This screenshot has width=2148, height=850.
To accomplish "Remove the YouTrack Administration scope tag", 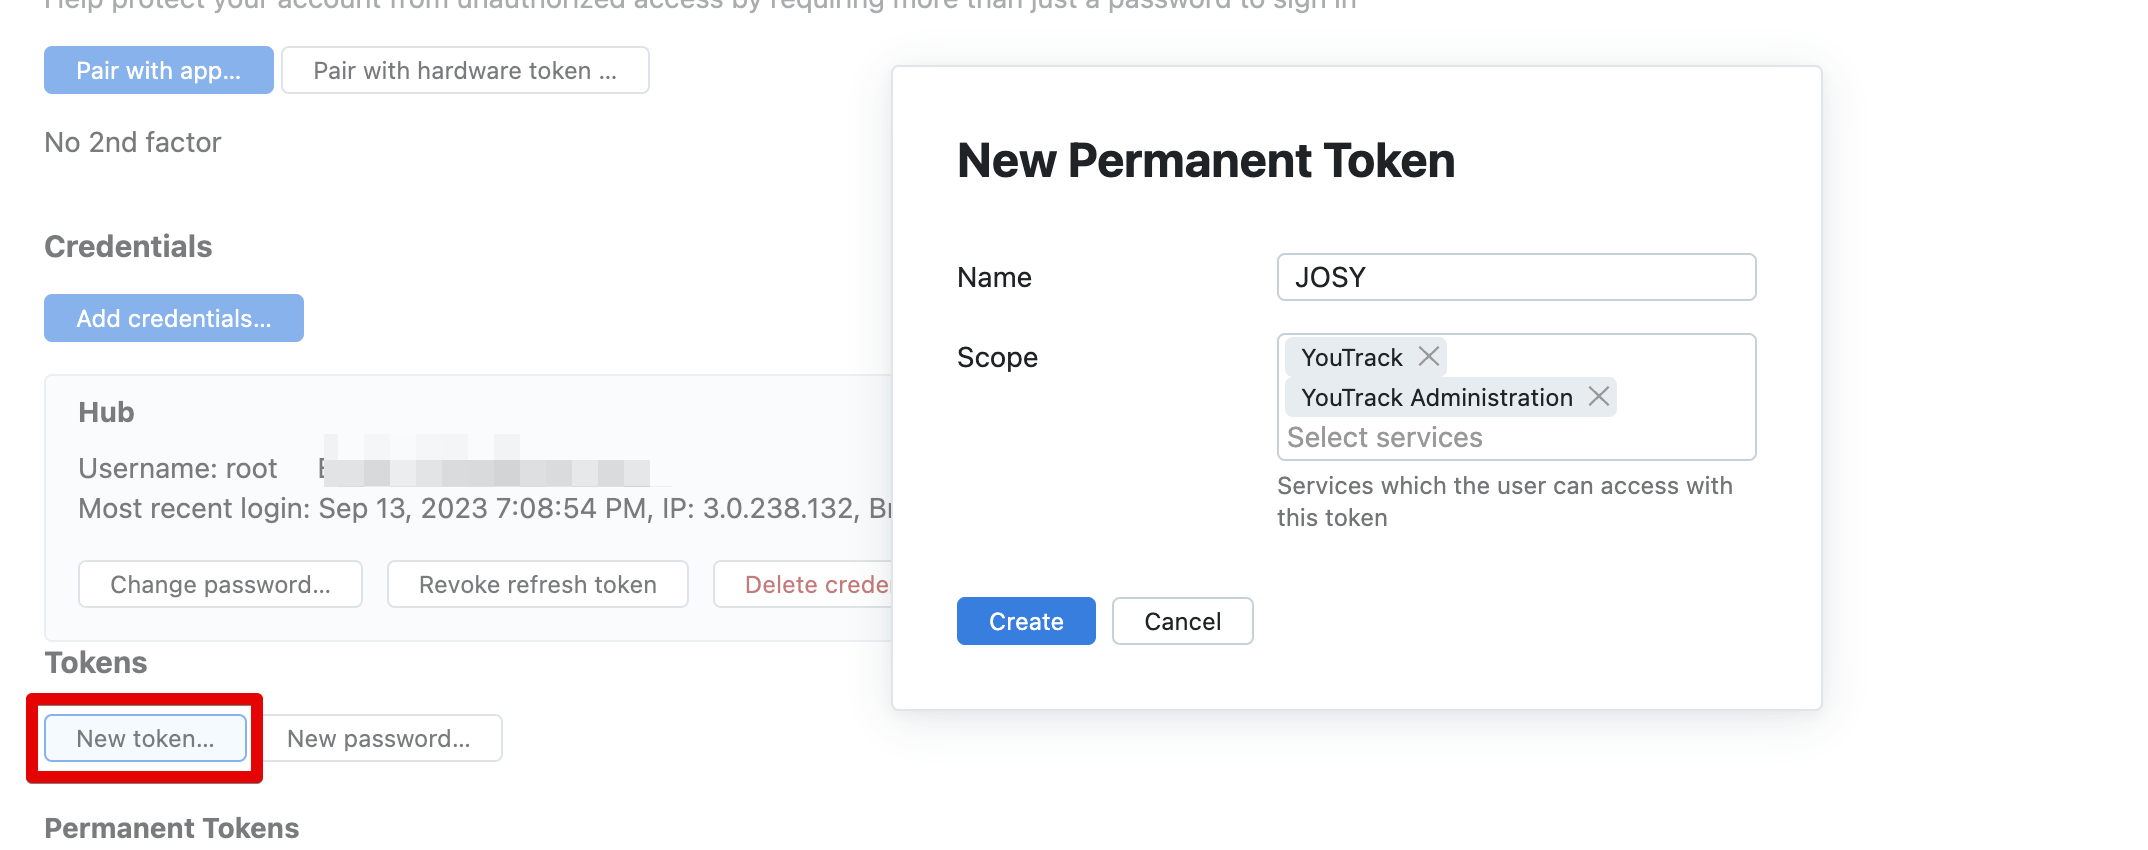I will 1599,396.
